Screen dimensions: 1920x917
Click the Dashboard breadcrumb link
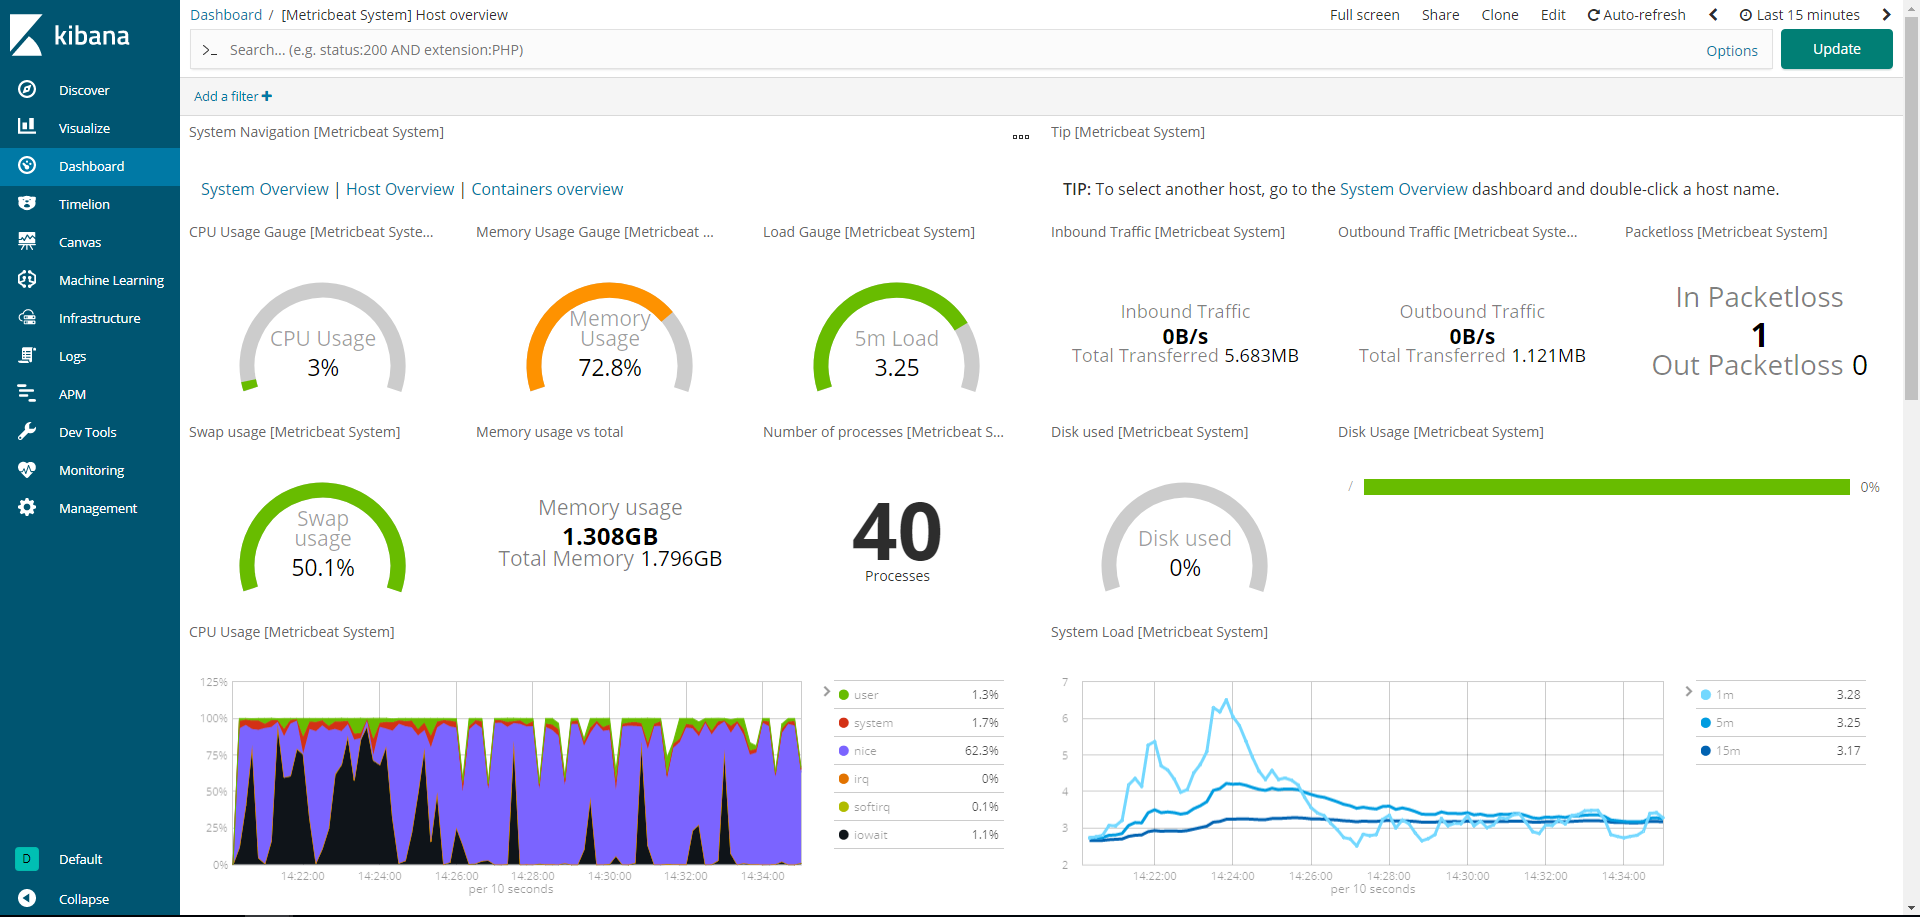tap(226, 15)
